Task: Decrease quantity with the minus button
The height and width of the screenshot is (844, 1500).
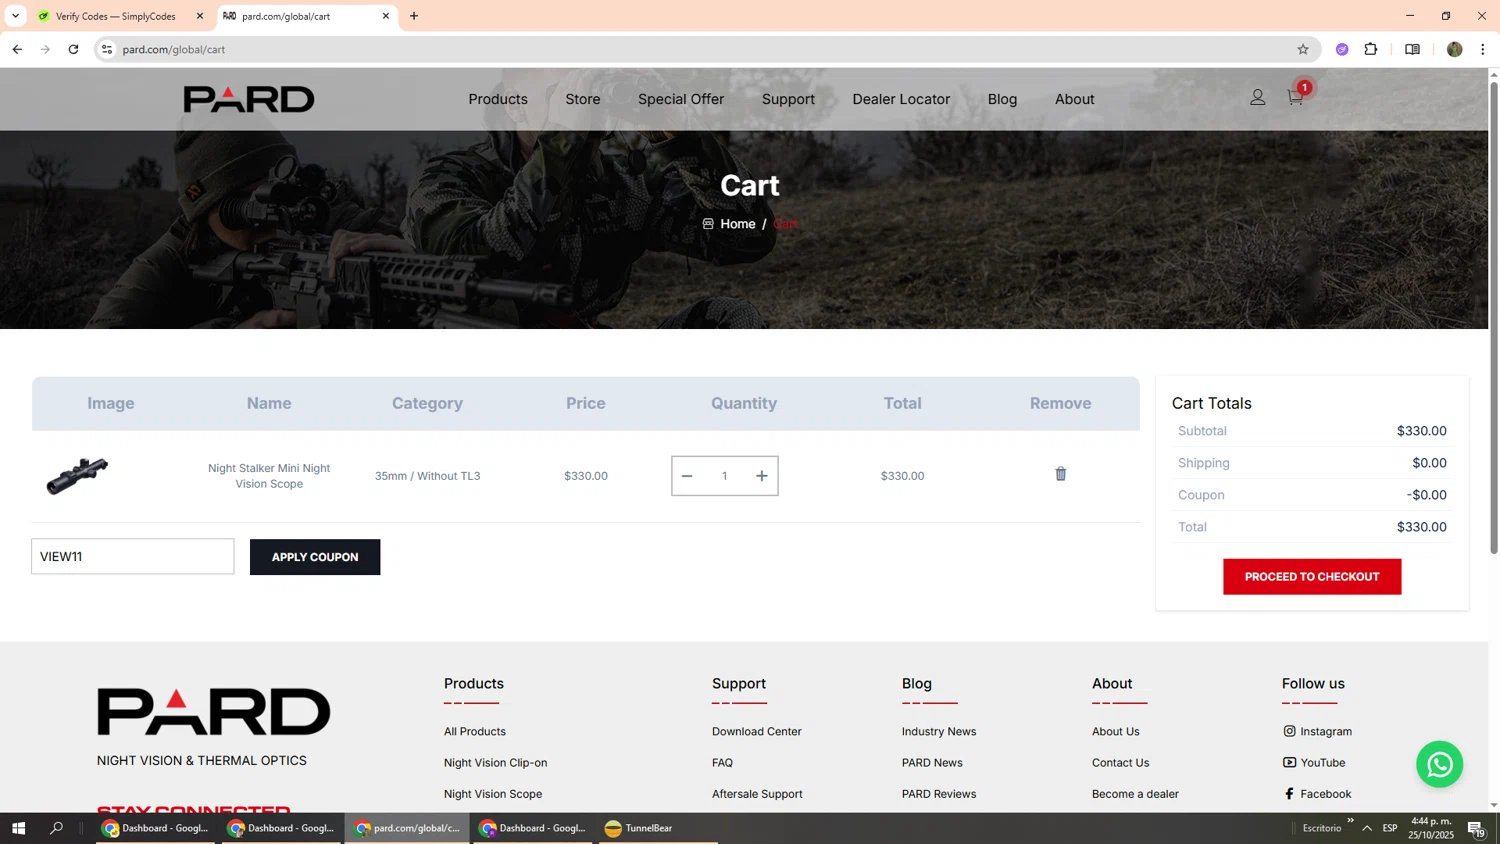Action: click(x=687, y=476)
